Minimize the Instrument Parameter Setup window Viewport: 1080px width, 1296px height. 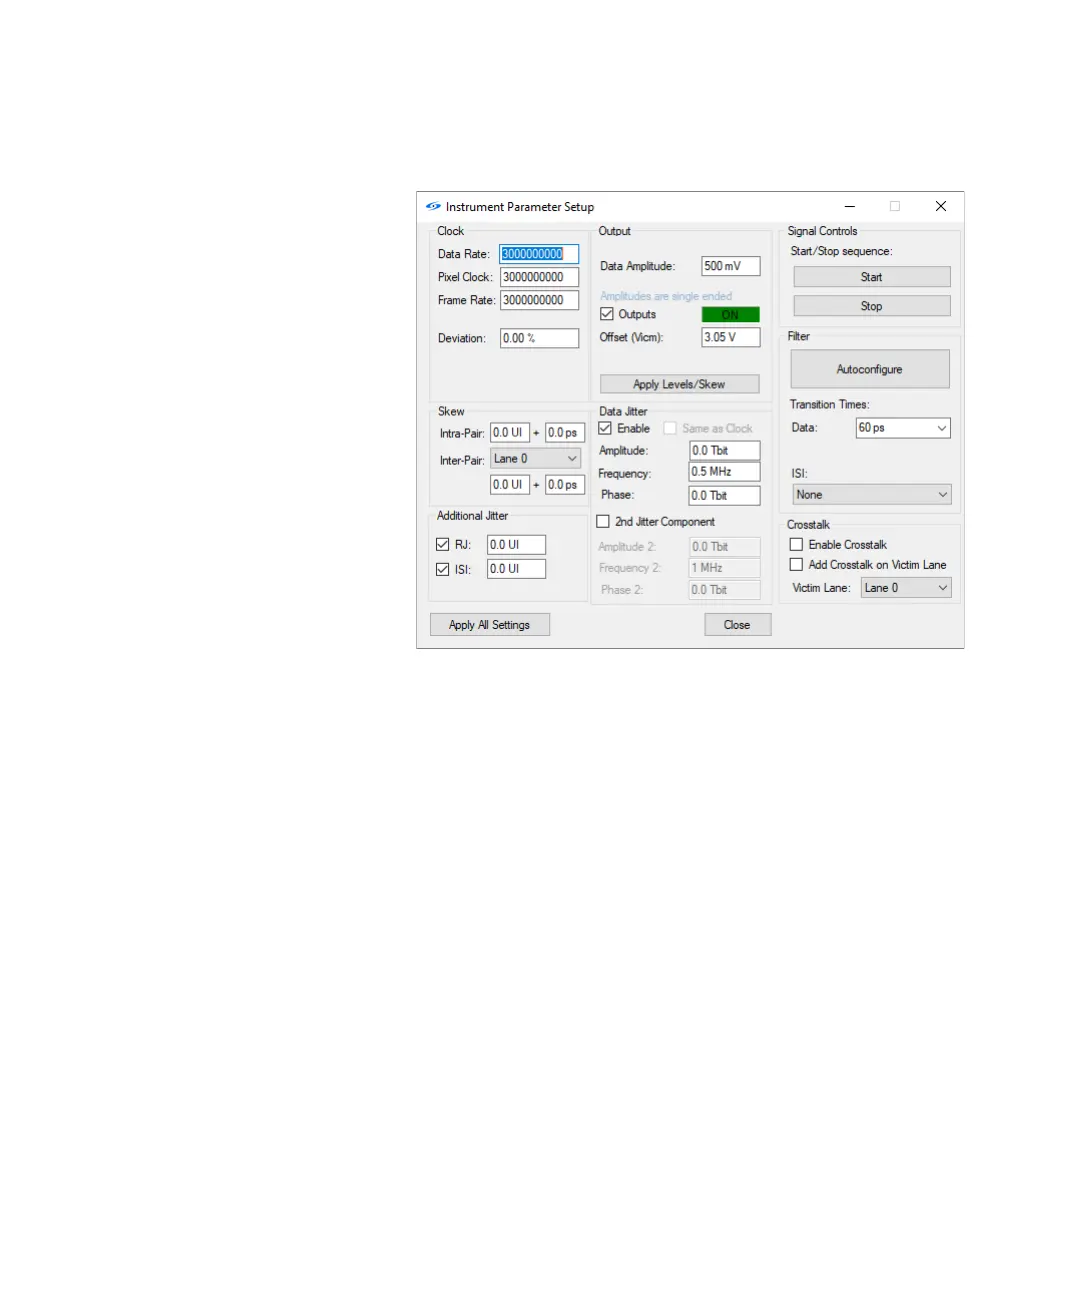(850, 206)
